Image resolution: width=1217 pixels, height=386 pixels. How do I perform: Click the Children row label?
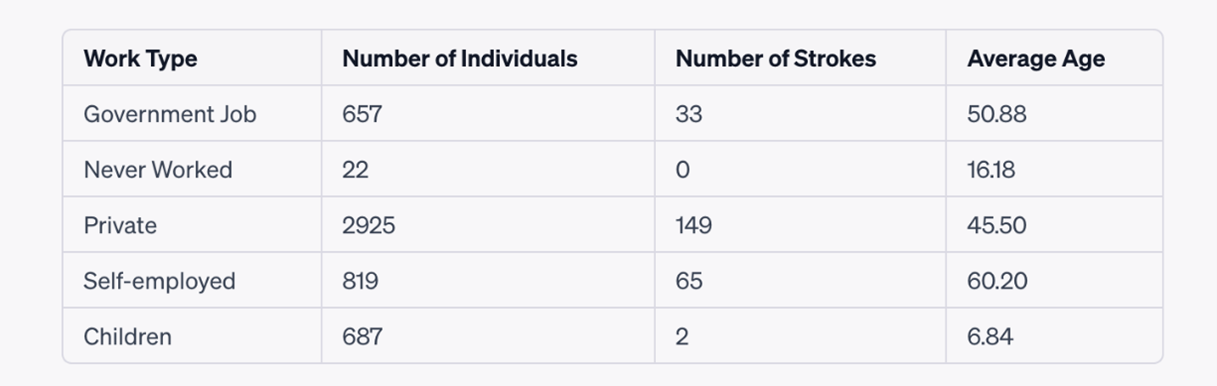(x=127, y=336)
